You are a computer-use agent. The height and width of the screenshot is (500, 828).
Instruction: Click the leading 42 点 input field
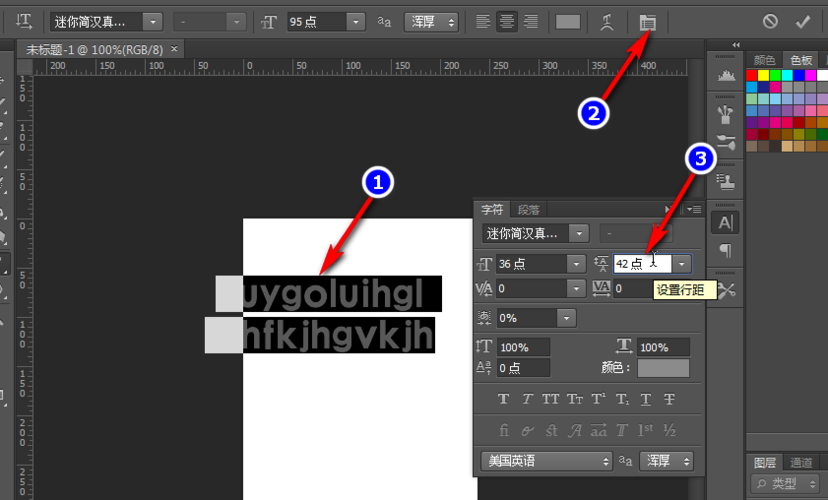642,263
